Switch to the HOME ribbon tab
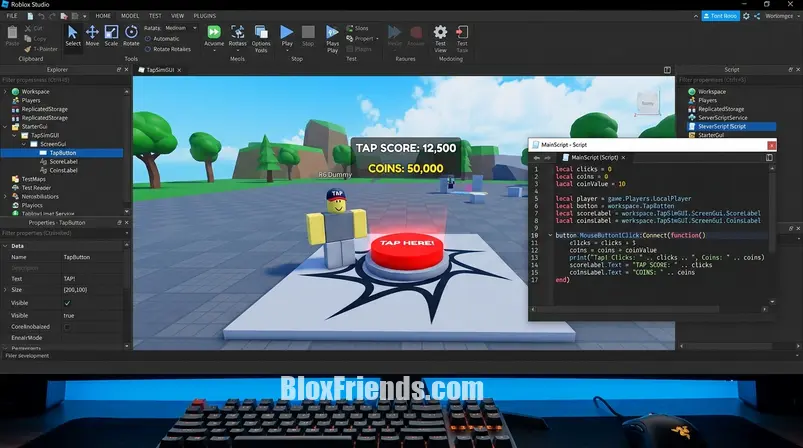This screenshot has width=803, height=448. (103, 16)
